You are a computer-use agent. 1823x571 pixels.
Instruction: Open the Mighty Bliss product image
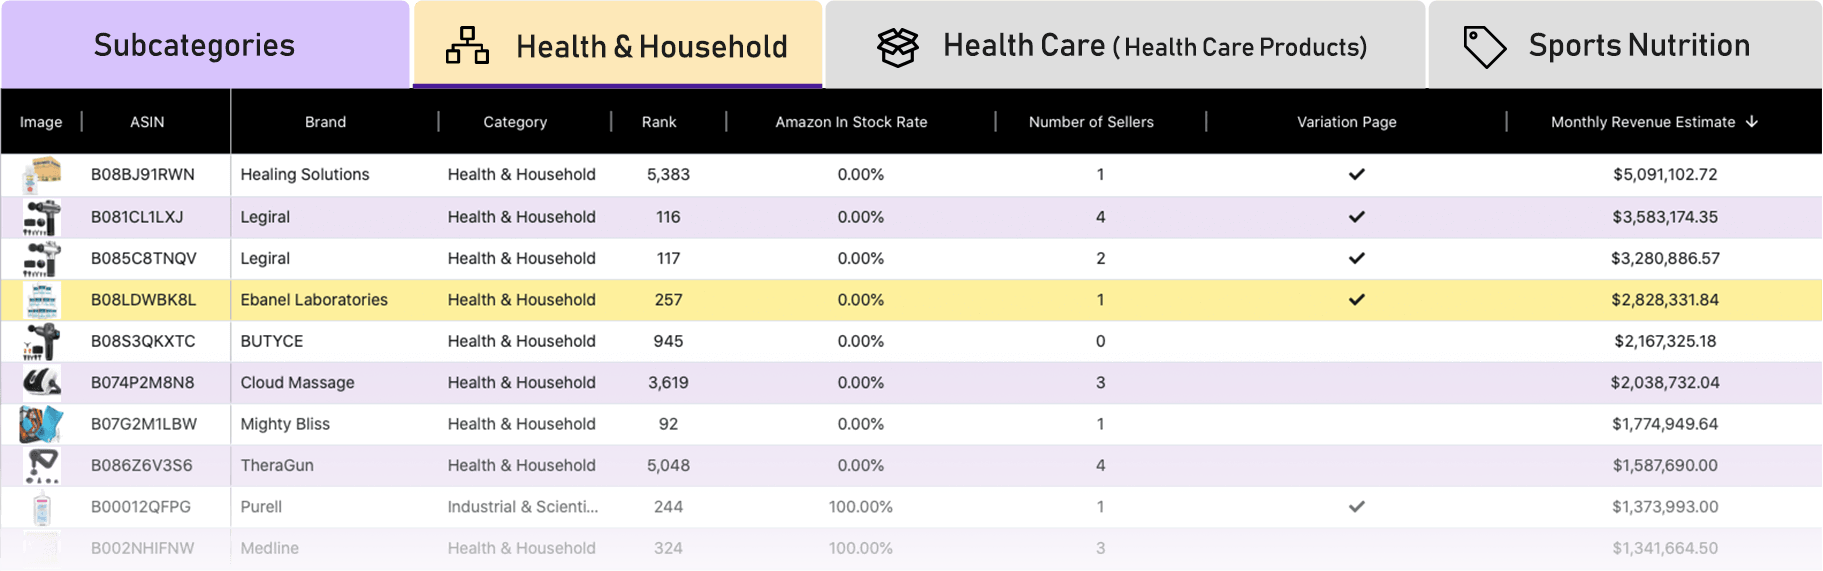click(41, 424)
